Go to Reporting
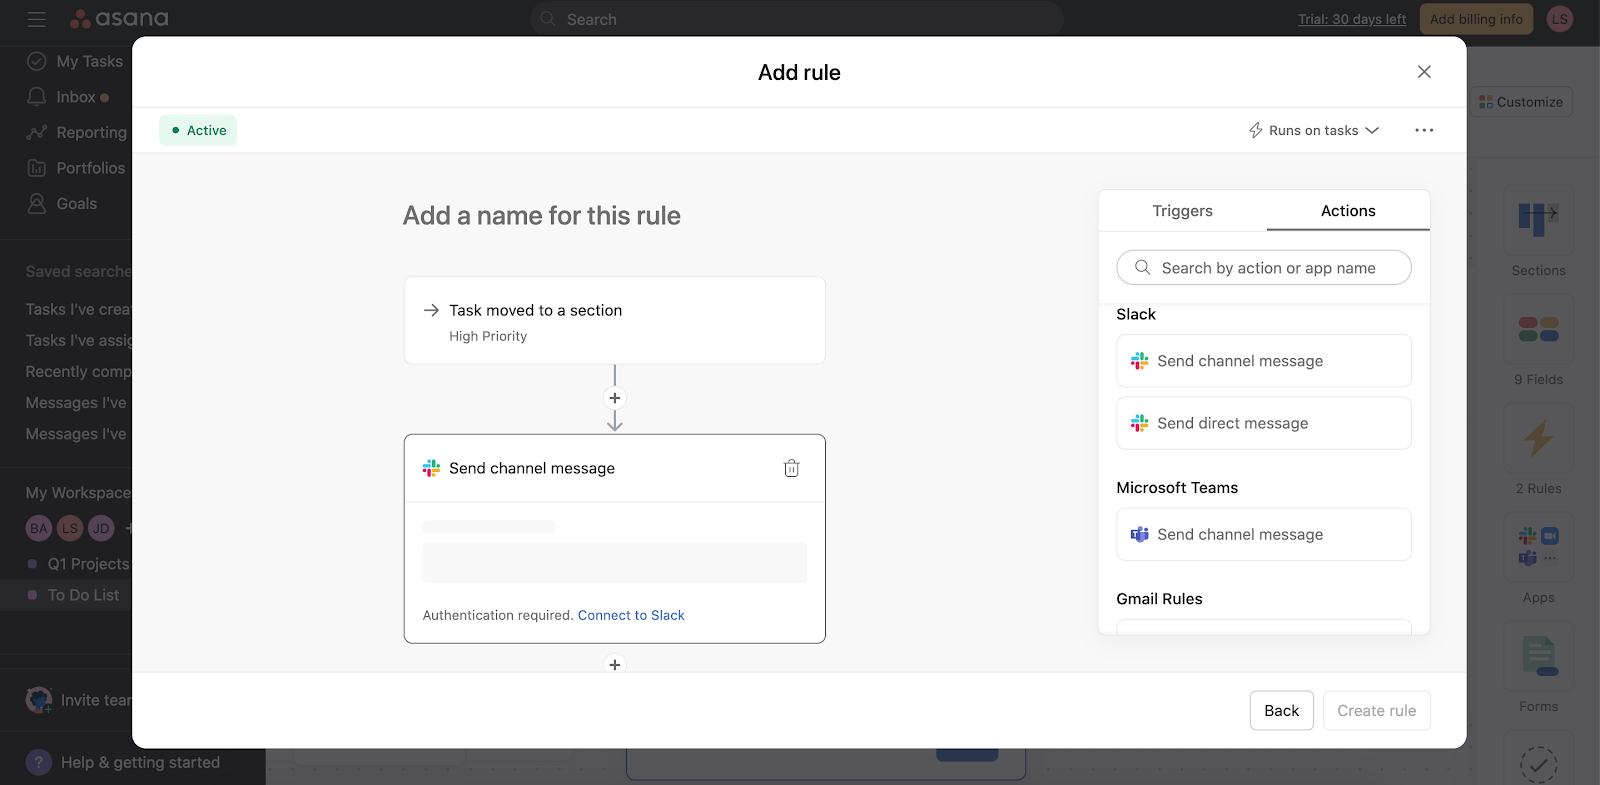The width and height of the screenshot is (1600, 785). (x=77, y=132)
